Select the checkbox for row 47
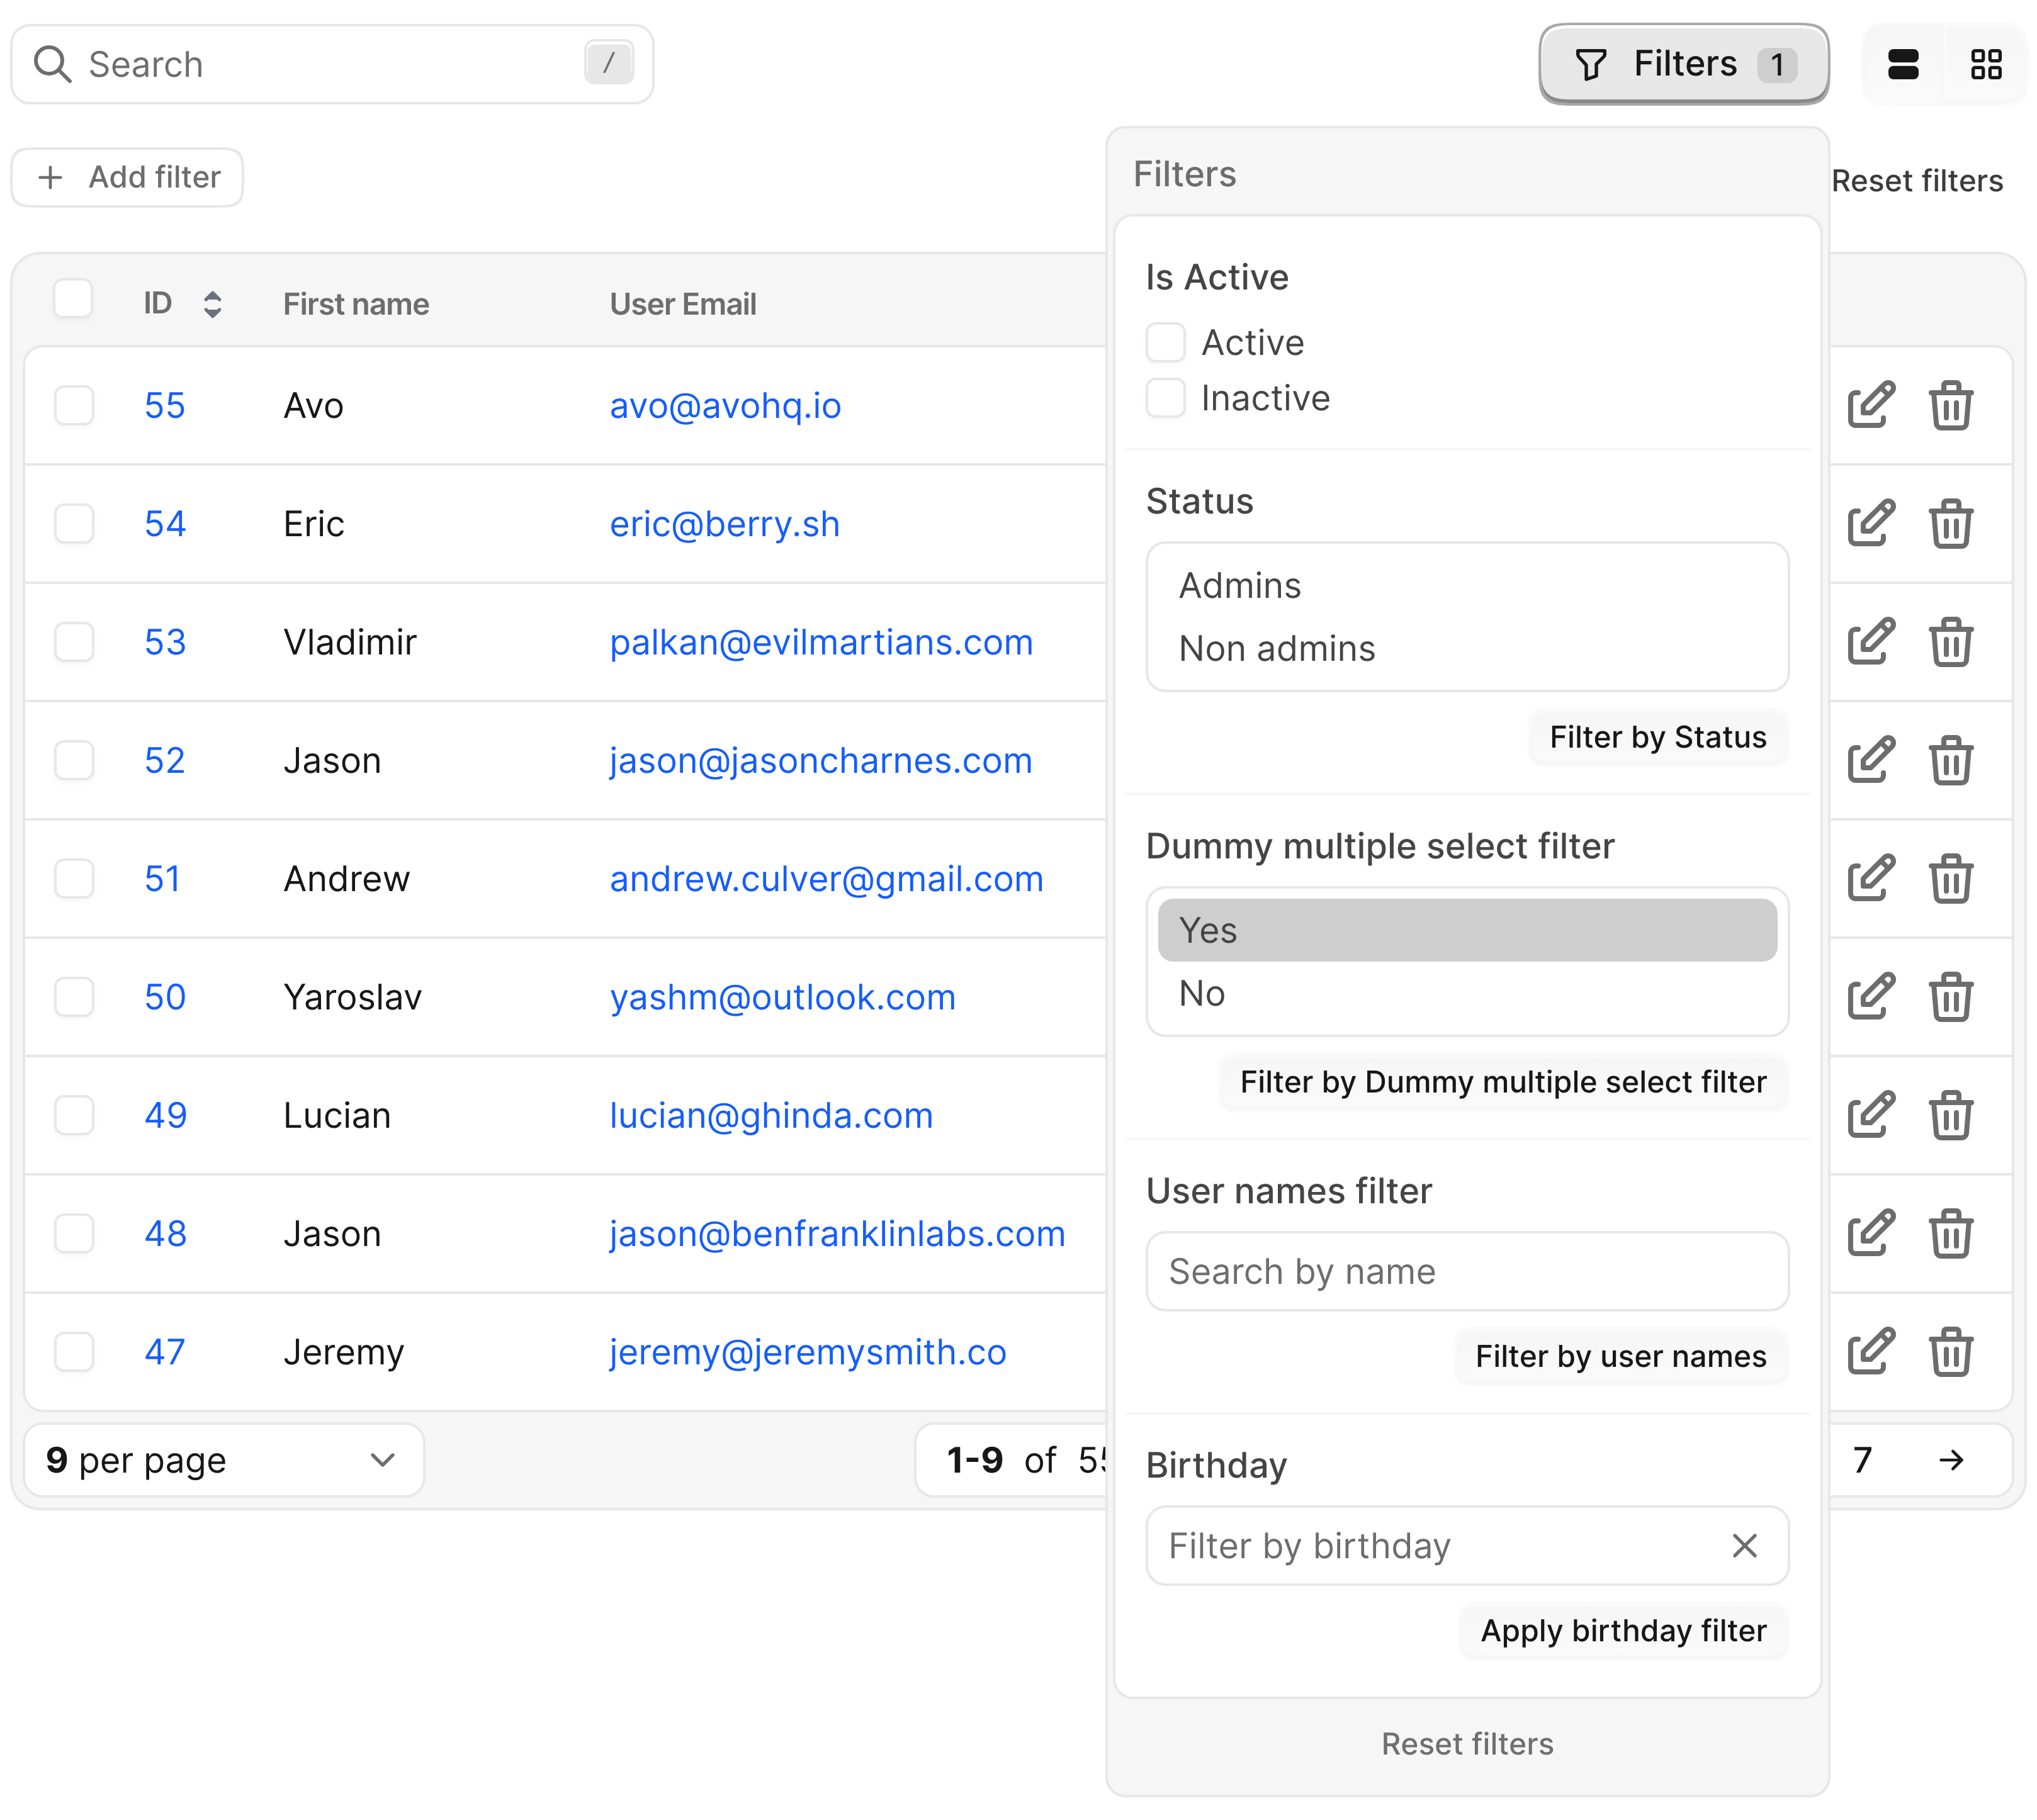Viewport: 2037px width, 1820px height. click(74, 1351)
